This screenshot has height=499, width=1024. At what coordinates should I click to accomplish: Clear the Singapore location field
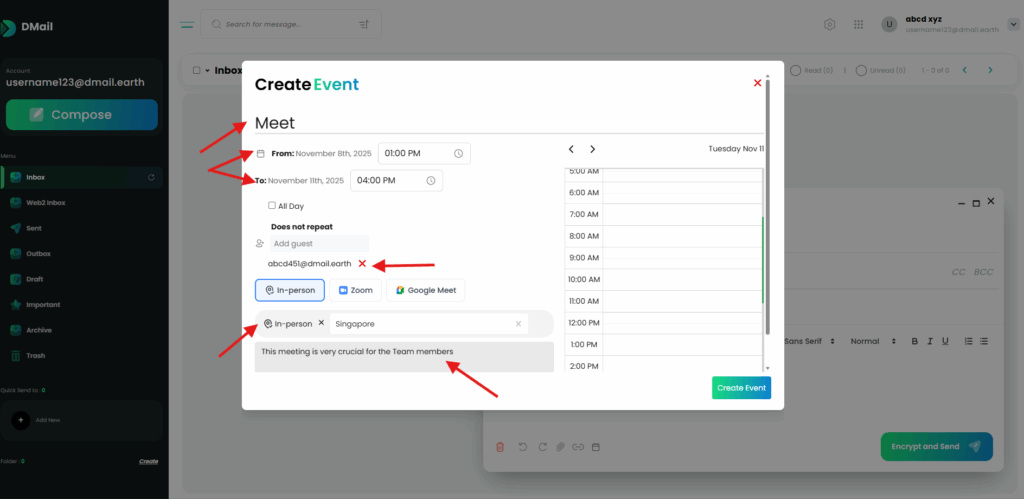point(518,324)
